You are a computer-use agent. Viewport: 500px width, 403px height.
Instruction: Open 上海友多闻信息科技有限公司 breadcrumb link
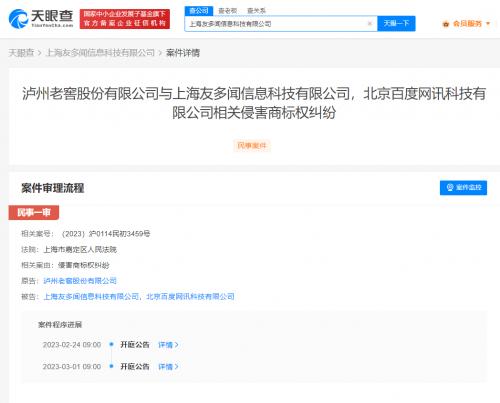point(100,53)
